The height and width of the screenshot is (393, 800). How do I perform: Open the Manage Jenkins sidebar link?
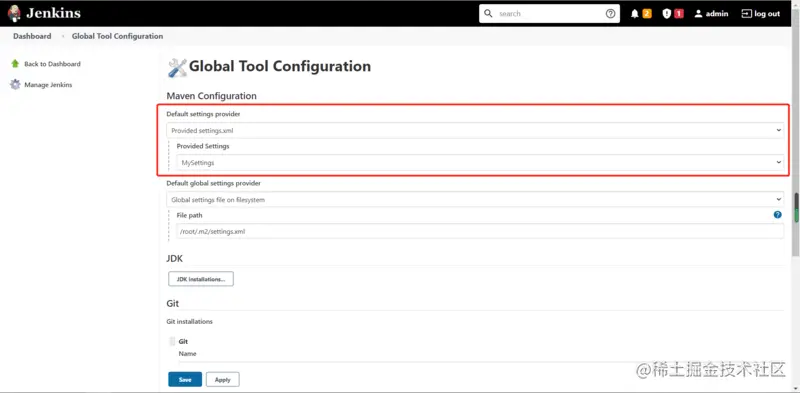click(x=48, y=85)
